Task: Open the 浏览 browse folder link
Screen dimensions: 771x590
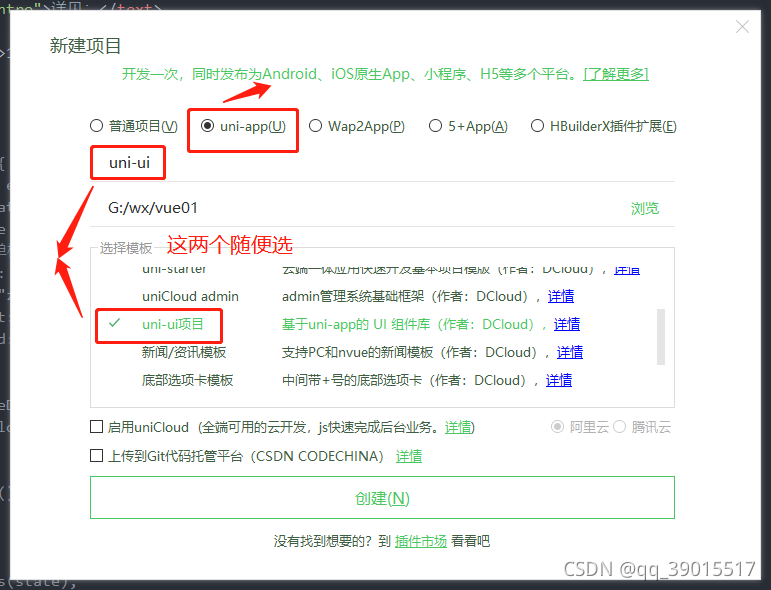Action: pos(645,208)
